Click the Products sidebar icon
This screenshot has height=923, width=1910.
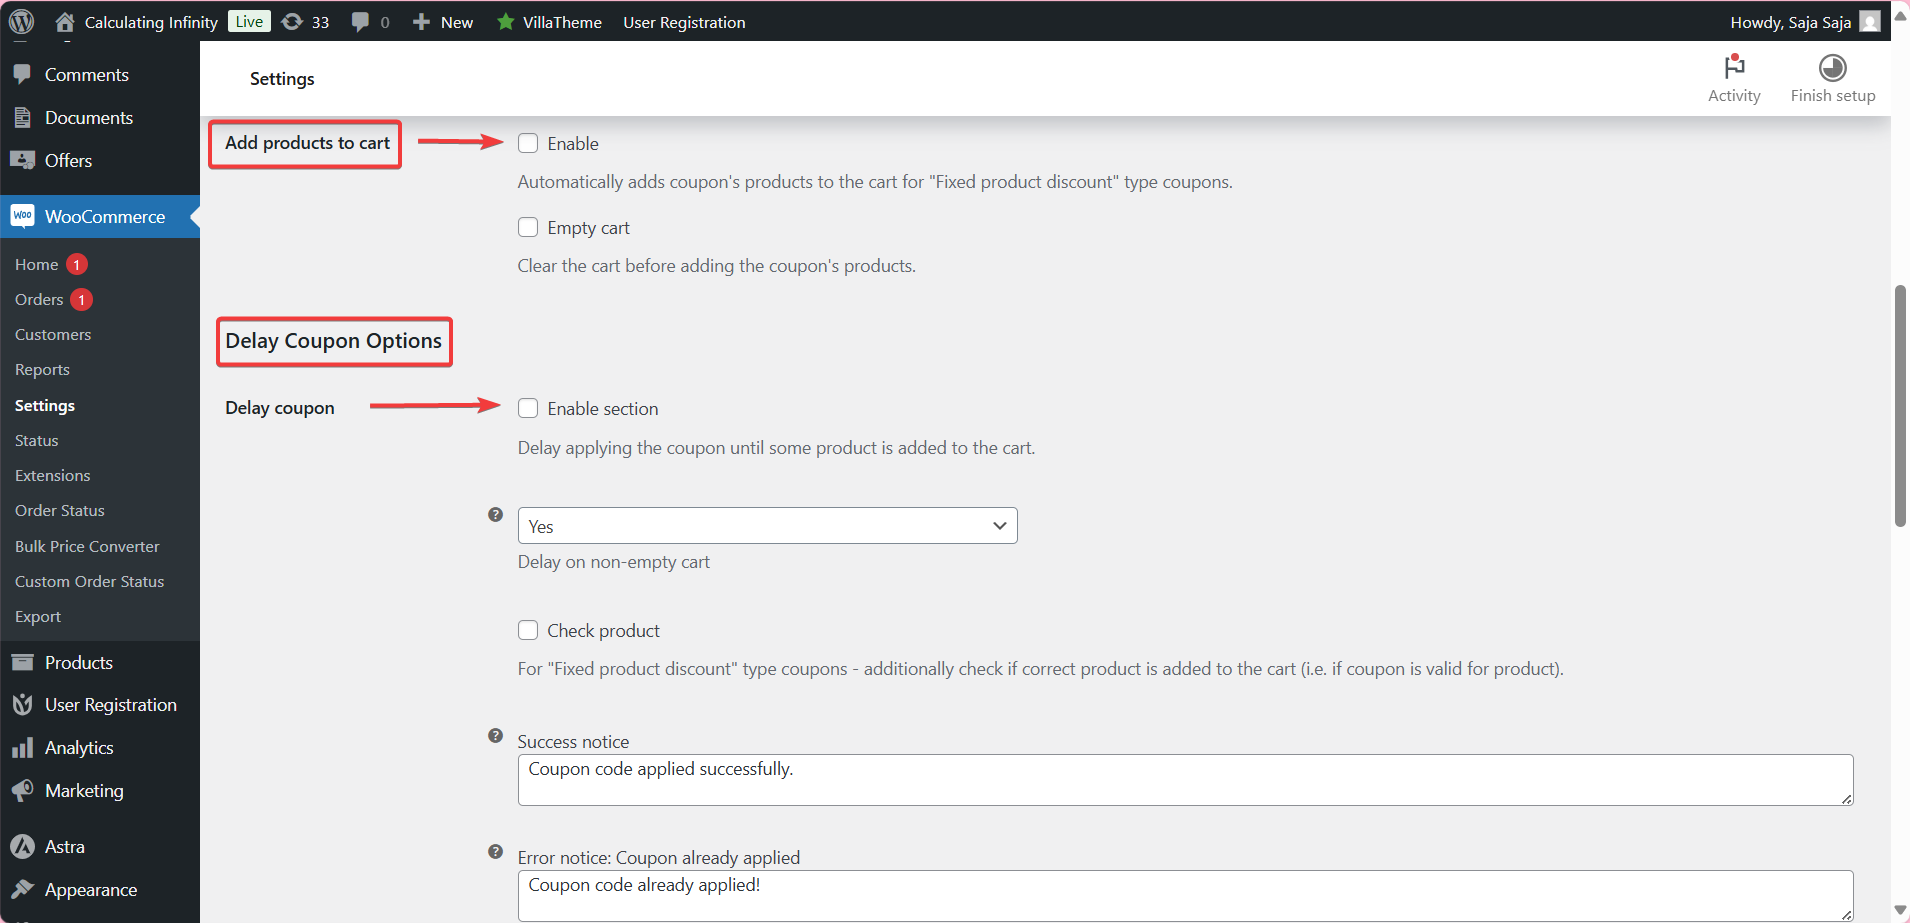(x=22, y=662)
